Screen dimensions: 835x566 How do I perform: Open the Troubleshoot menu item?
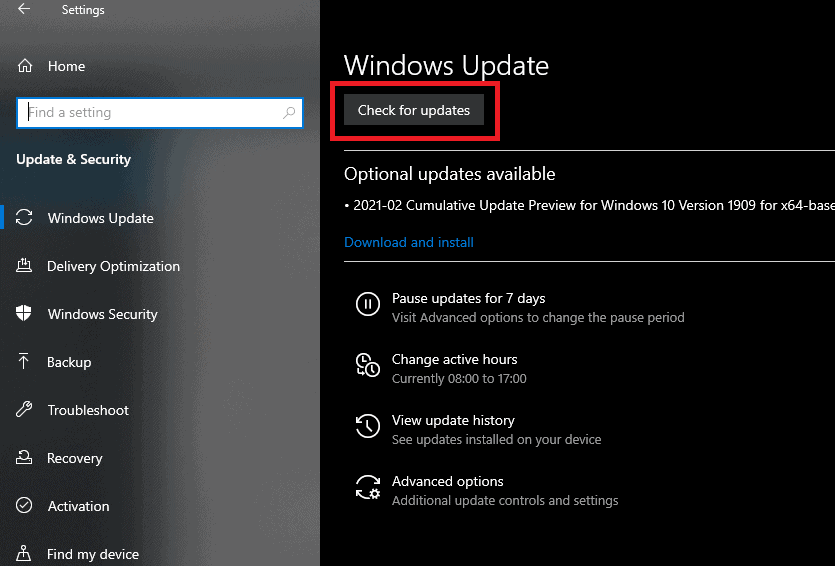[x=88, y=410]
